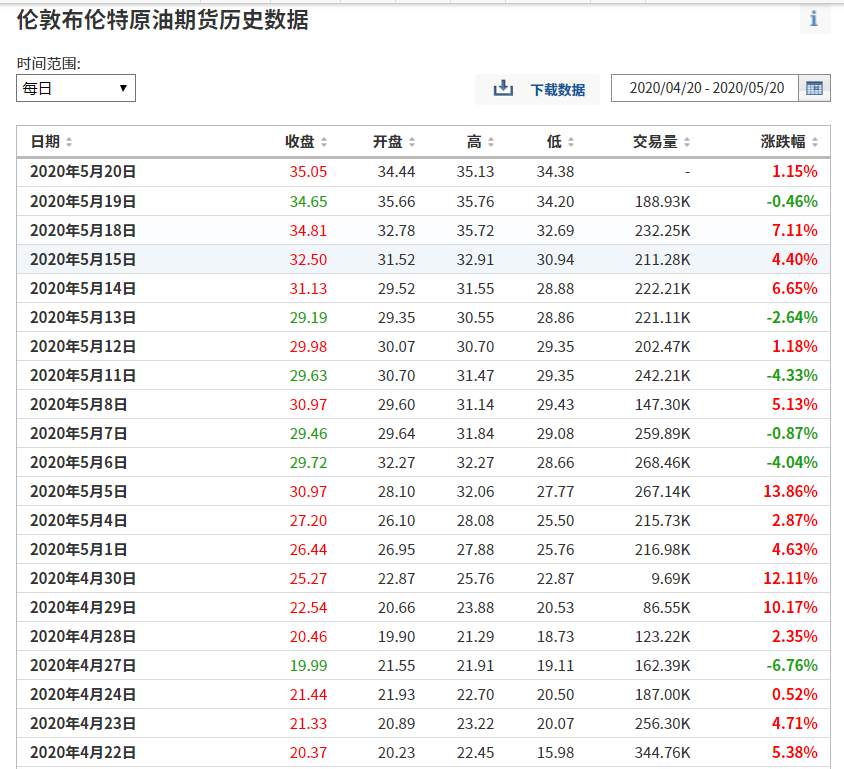Click closing price 19.99
Screen dimensions: 844x769
pos(308,666)
